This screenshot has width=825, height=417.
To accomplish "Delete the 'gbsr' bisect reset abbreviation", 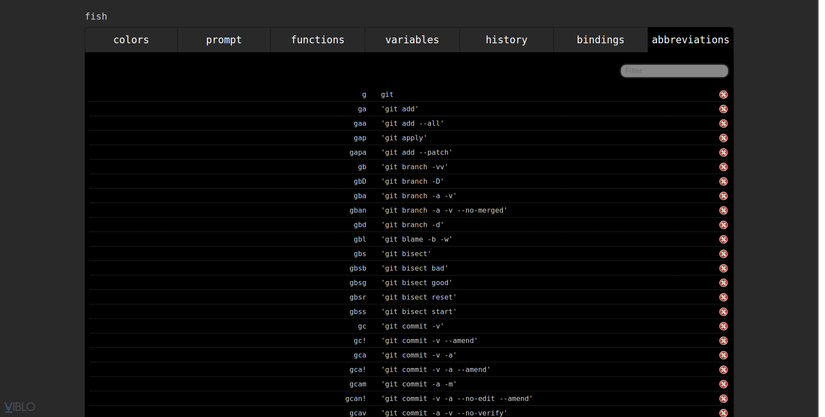I will coord(723,297).
